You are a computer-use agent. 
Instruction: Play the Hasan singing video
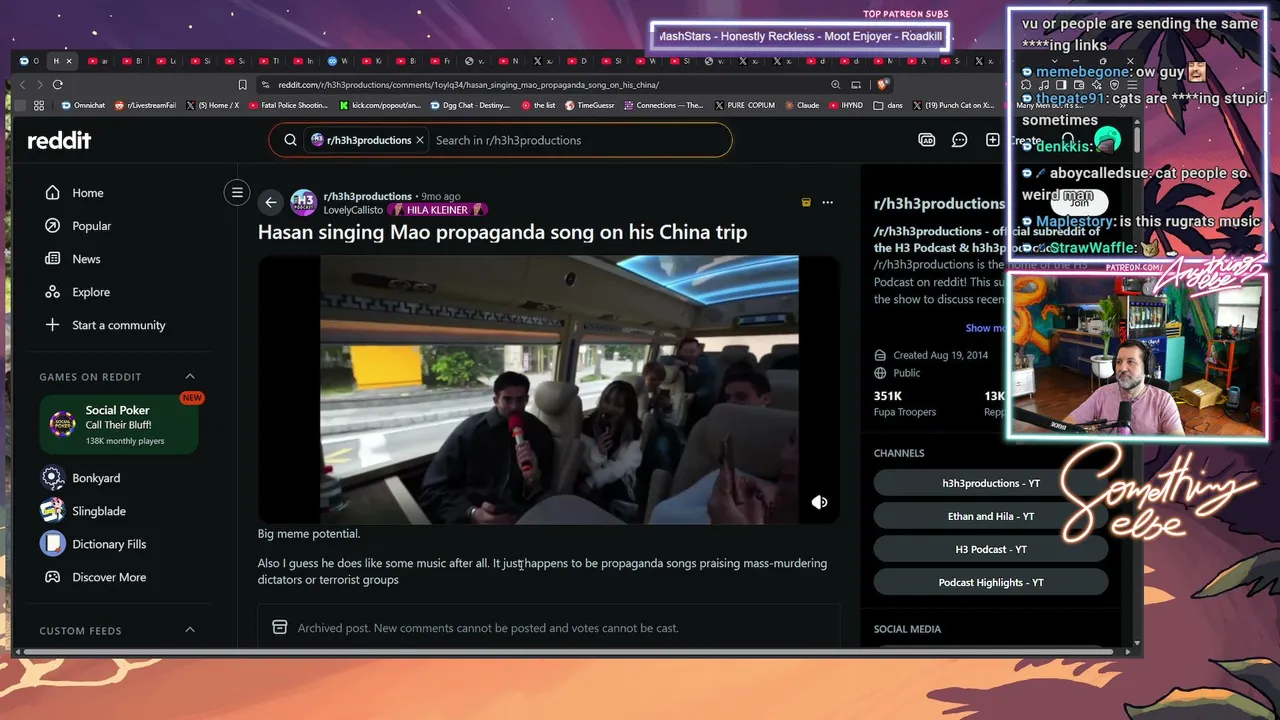(x=549, y=390)
